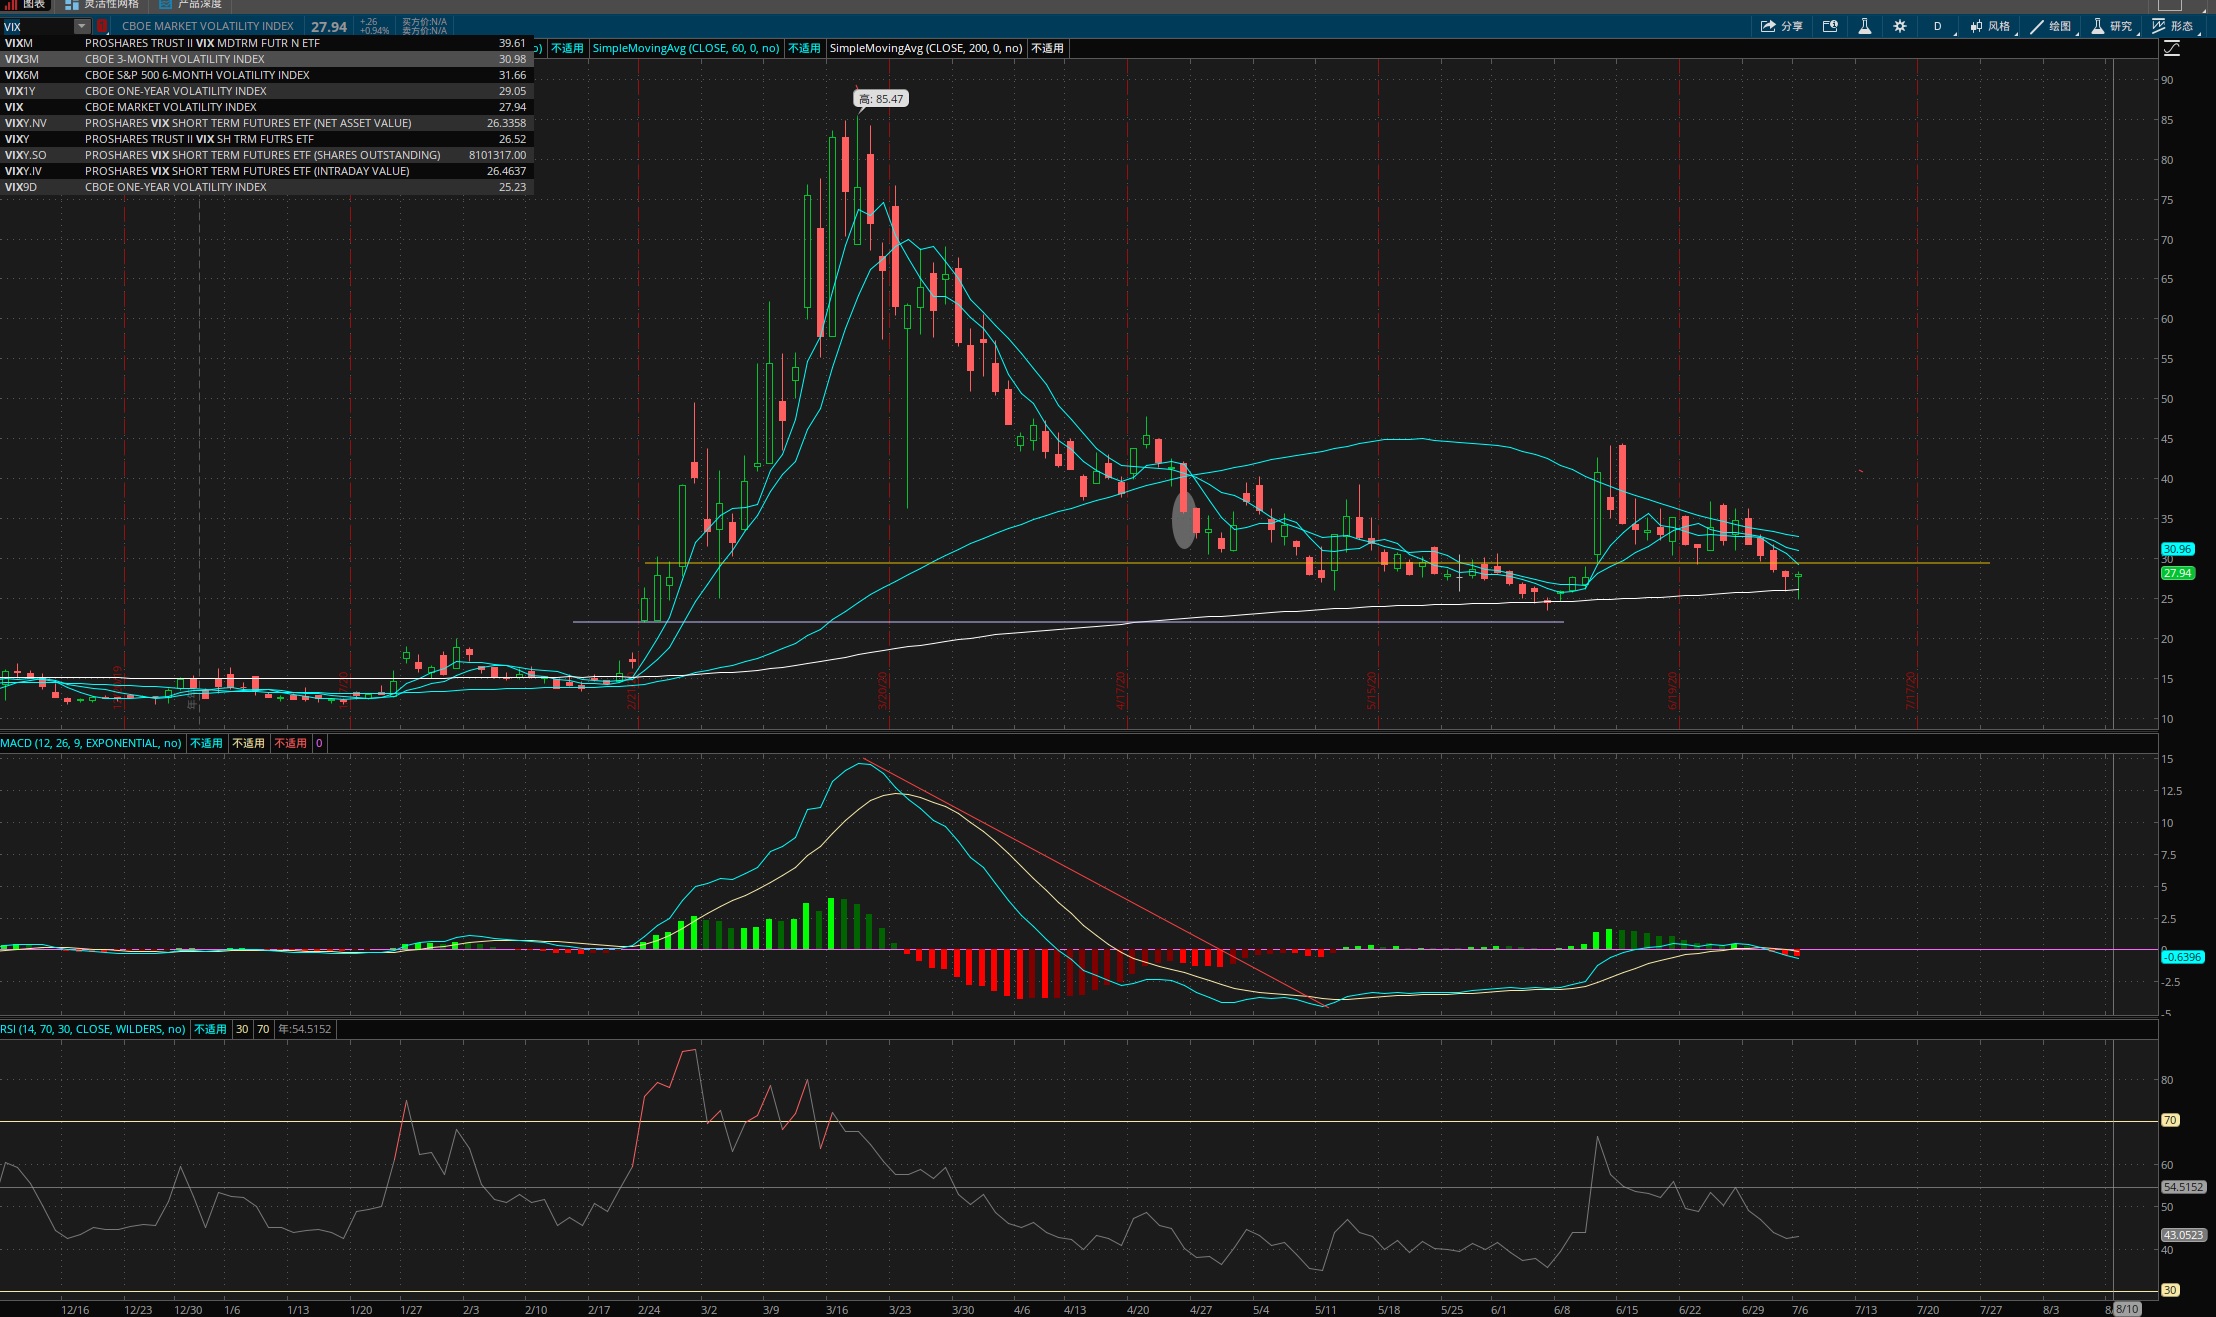The width and height of the screenshot is (2216, 1317).
Task: Open the Studies (研究) flask menu
Action: [2112, 26]
